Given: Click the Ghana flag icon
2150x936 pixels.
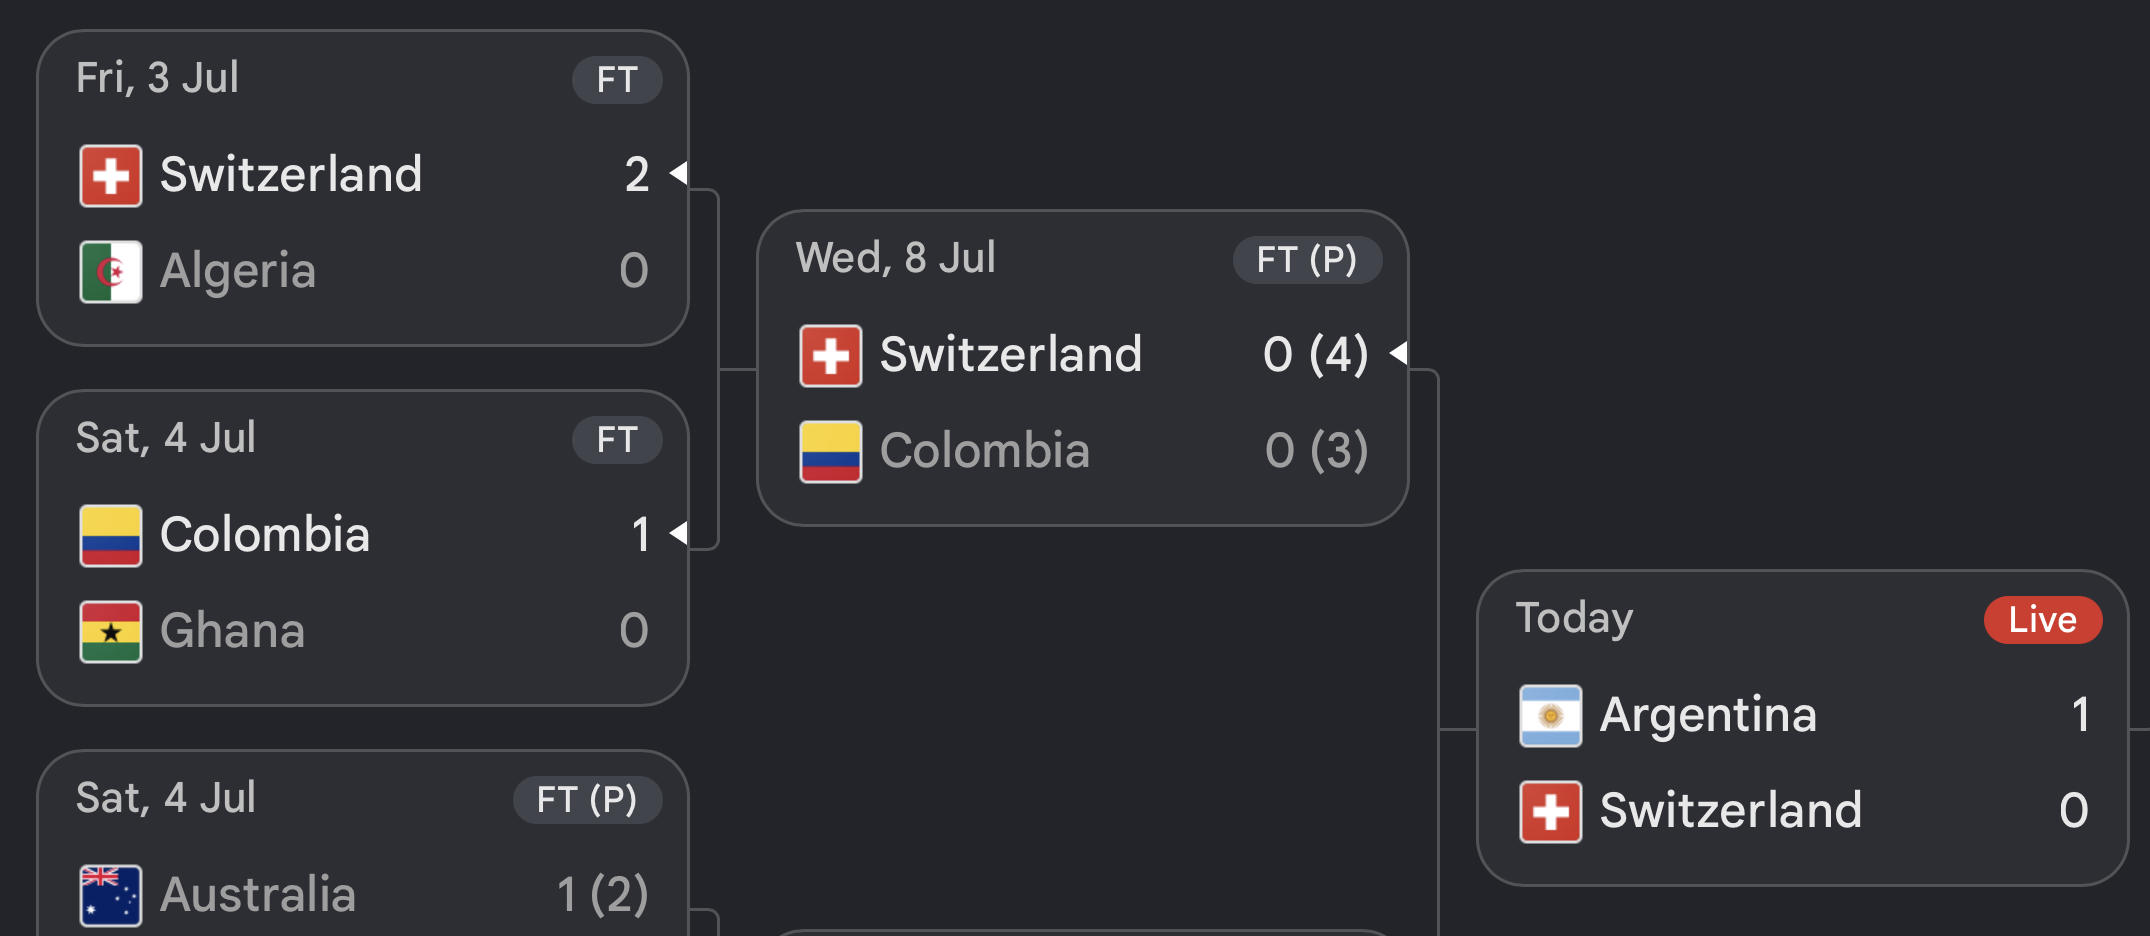Looking at the screenshot, I should click(x=111, y=632).
